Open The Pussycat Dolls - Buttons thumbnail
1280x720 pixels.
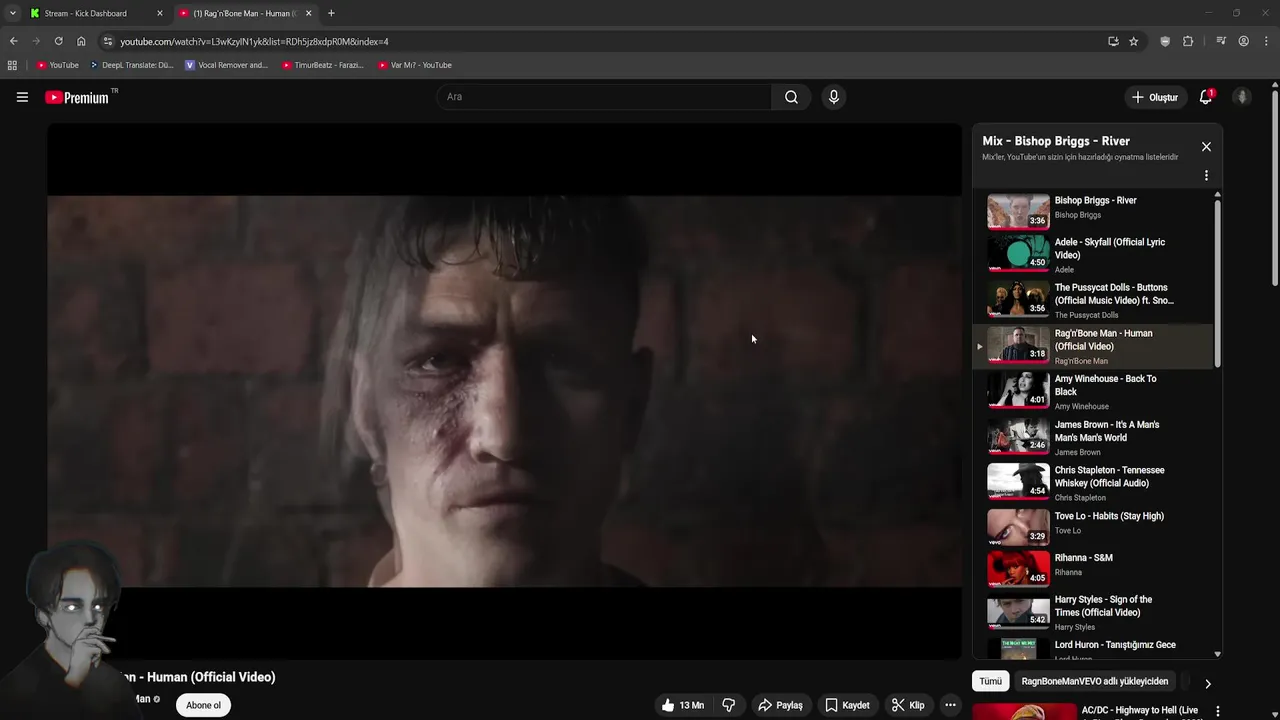coord(1018,300)
